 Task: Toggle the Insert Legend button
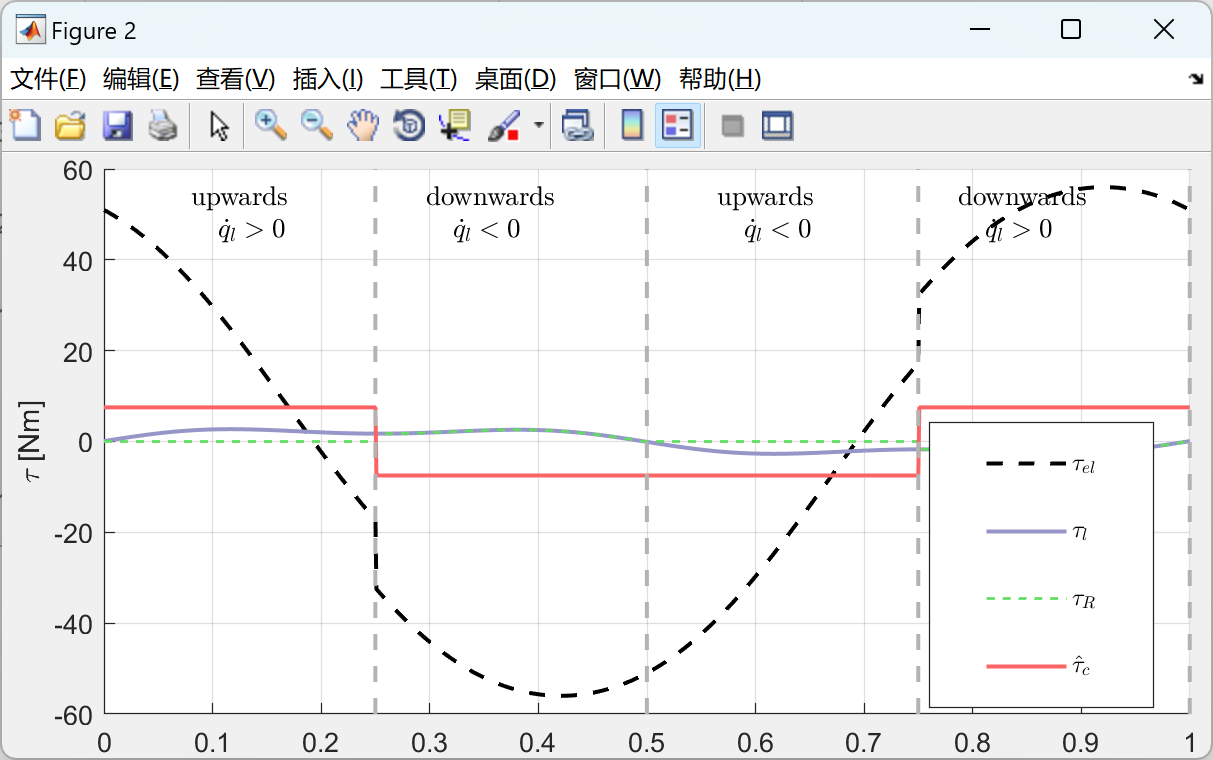coord(678,126)
